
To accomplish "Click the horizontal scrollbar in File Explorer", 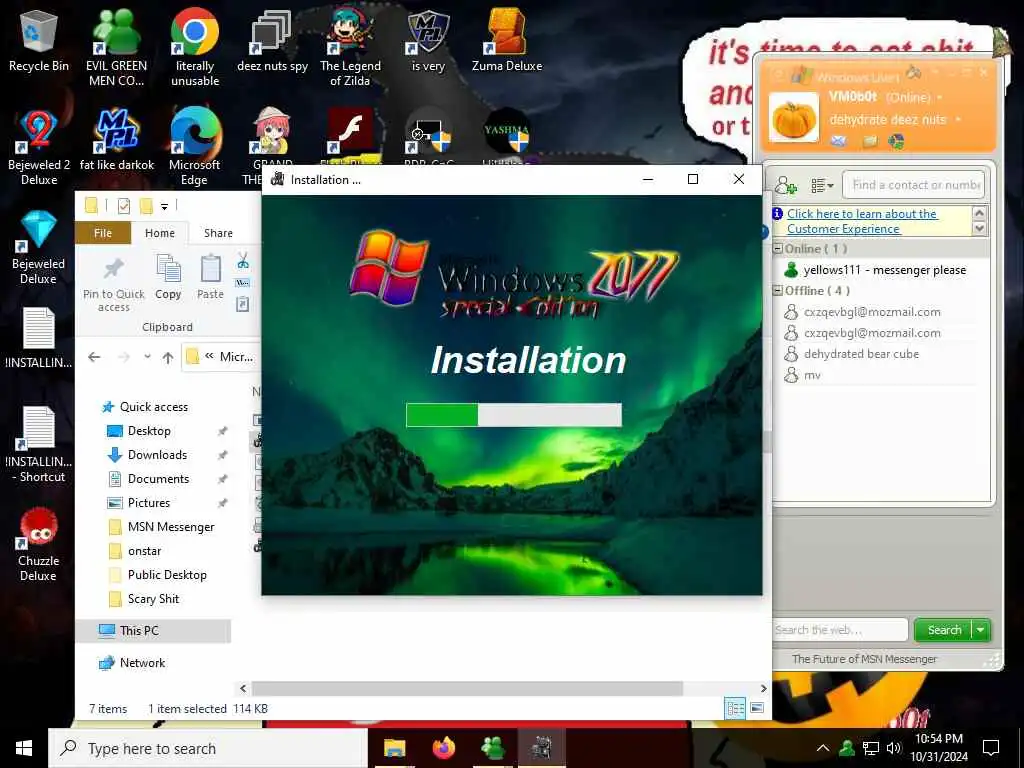I will [x=467, y=688].
